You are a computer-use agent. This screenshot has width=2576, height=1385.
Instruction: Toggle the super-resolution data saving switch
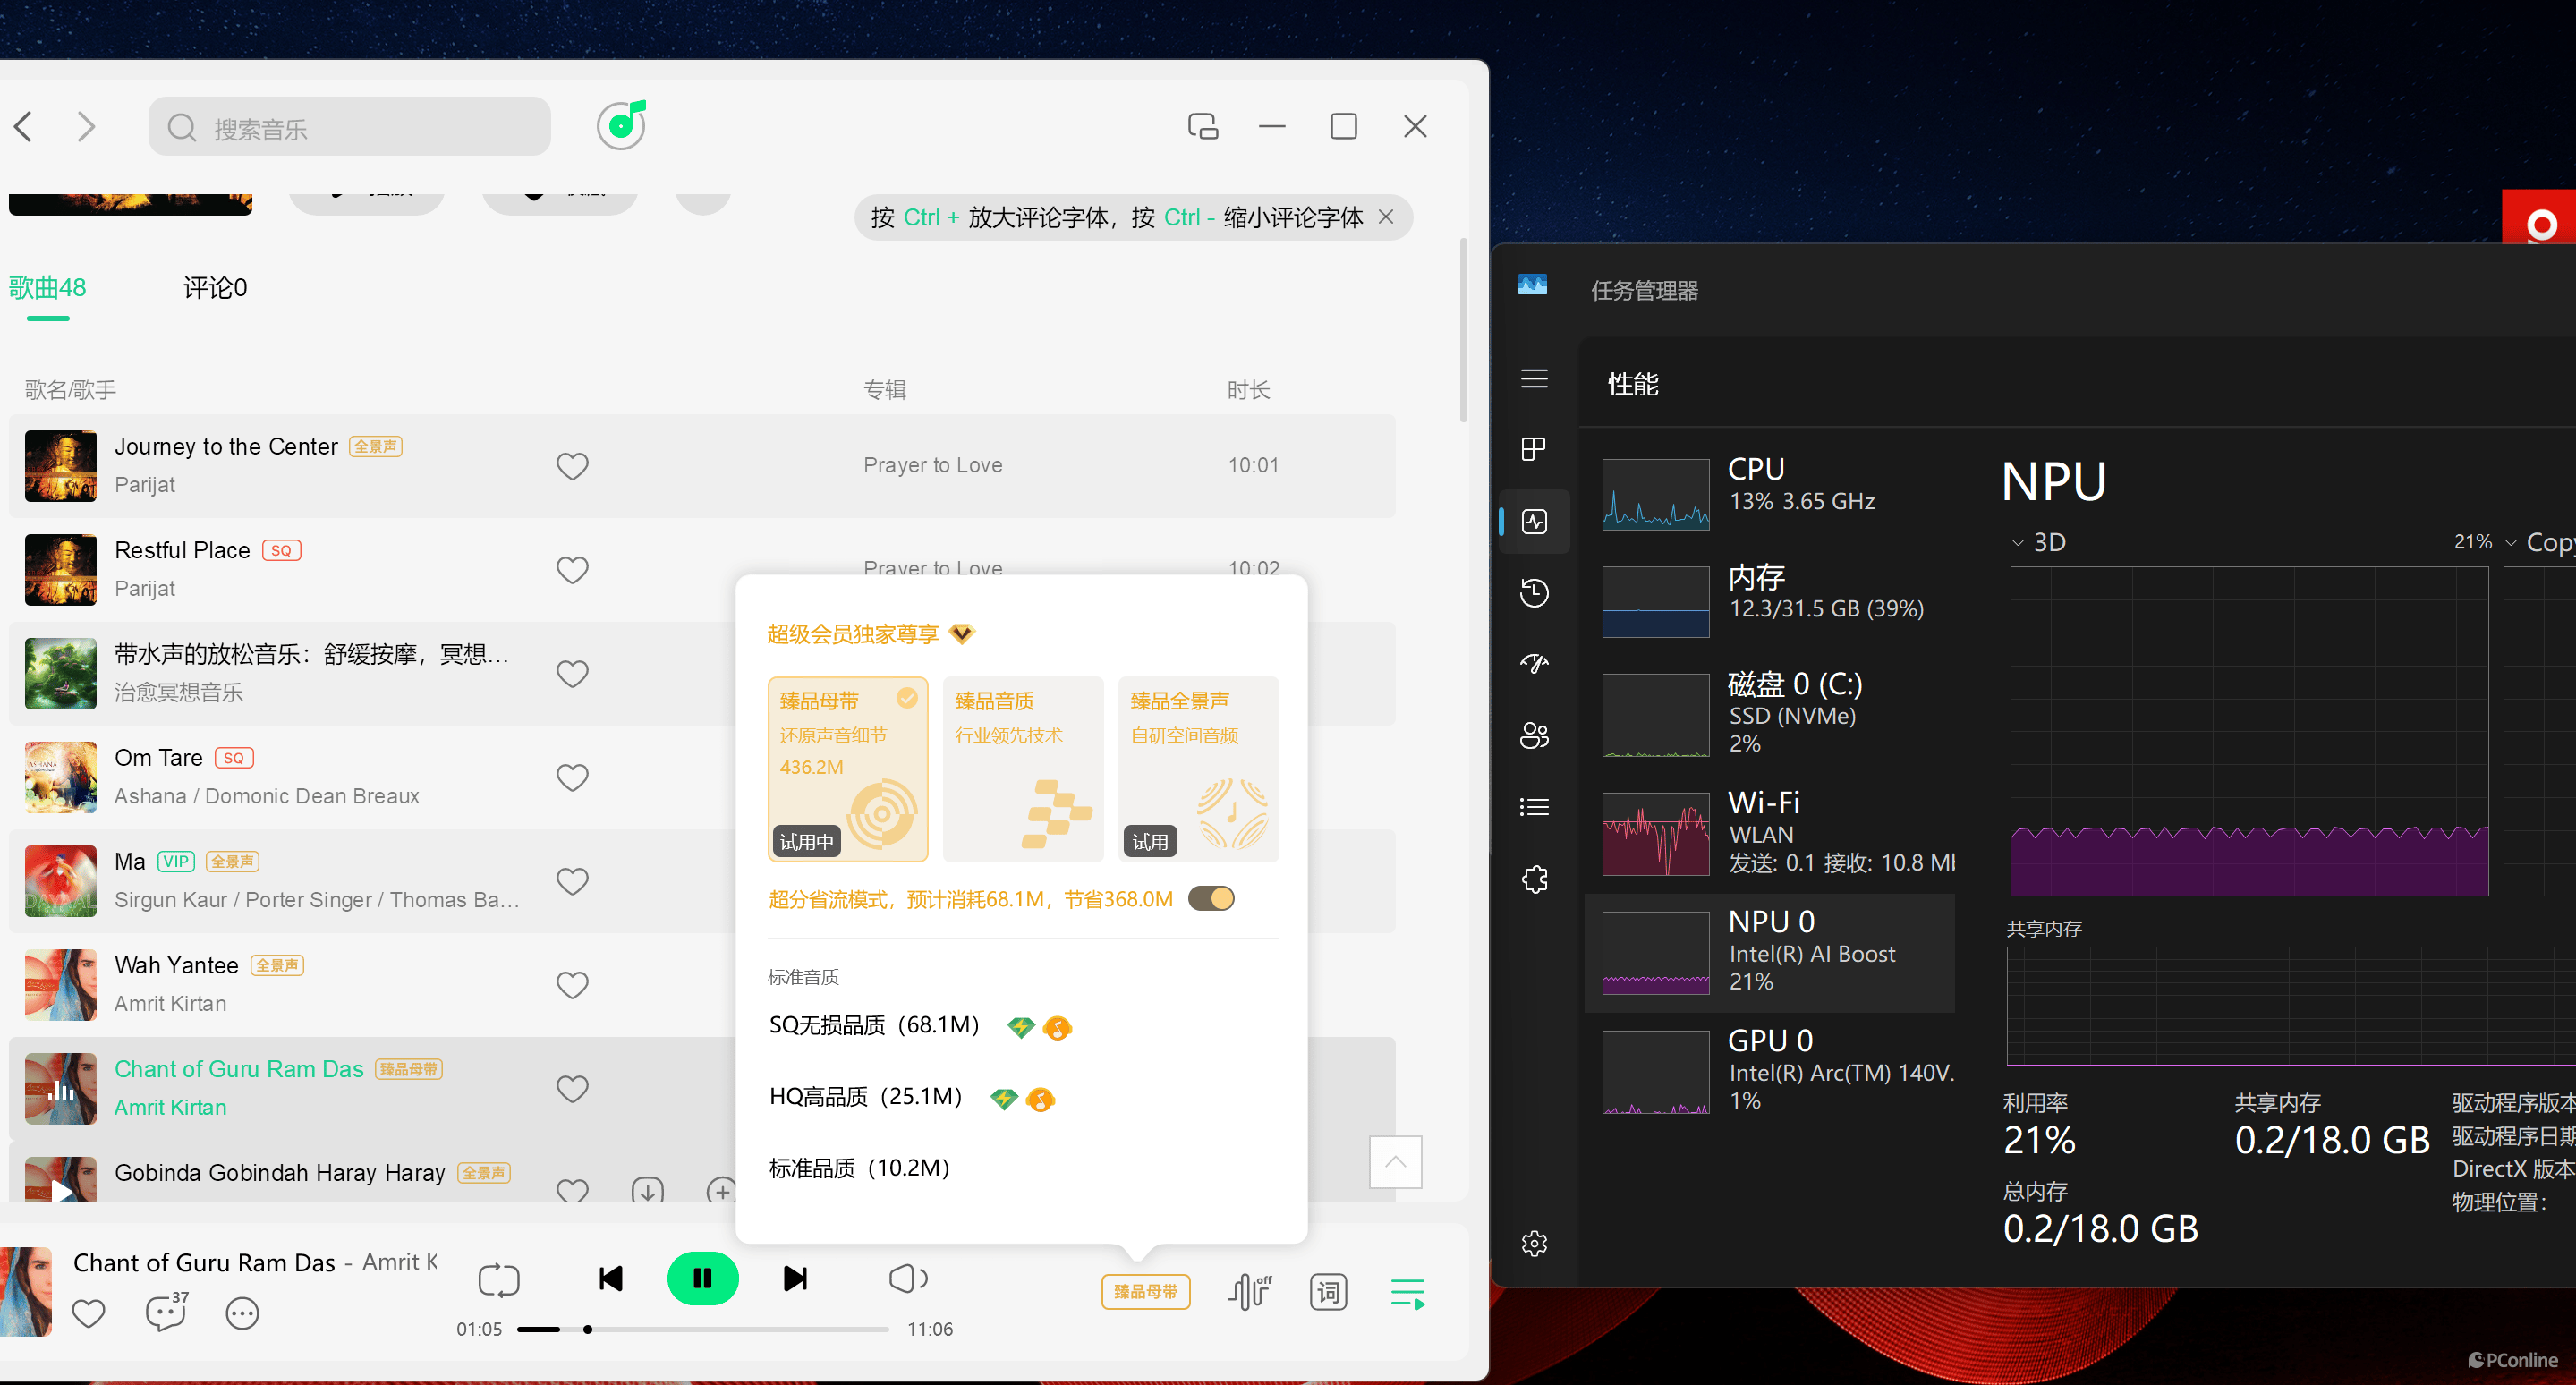point(1211,898)
